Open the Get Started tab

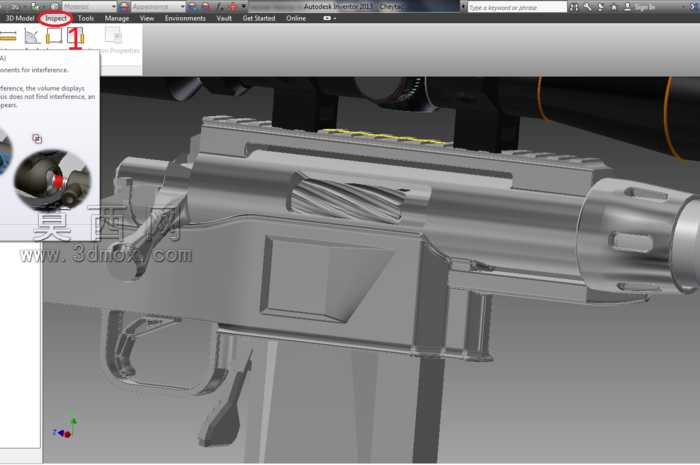click(258, 18)
